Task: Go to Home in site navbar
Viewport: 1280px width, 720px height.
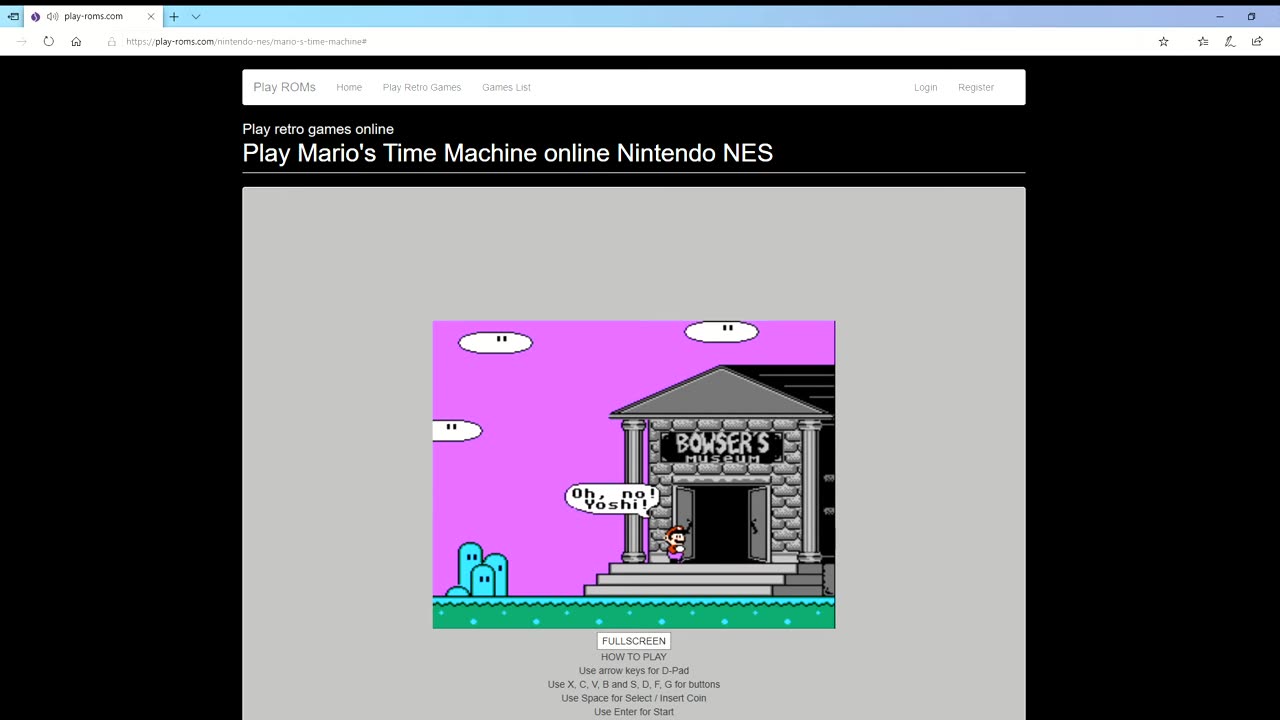Action: (349, 87)
